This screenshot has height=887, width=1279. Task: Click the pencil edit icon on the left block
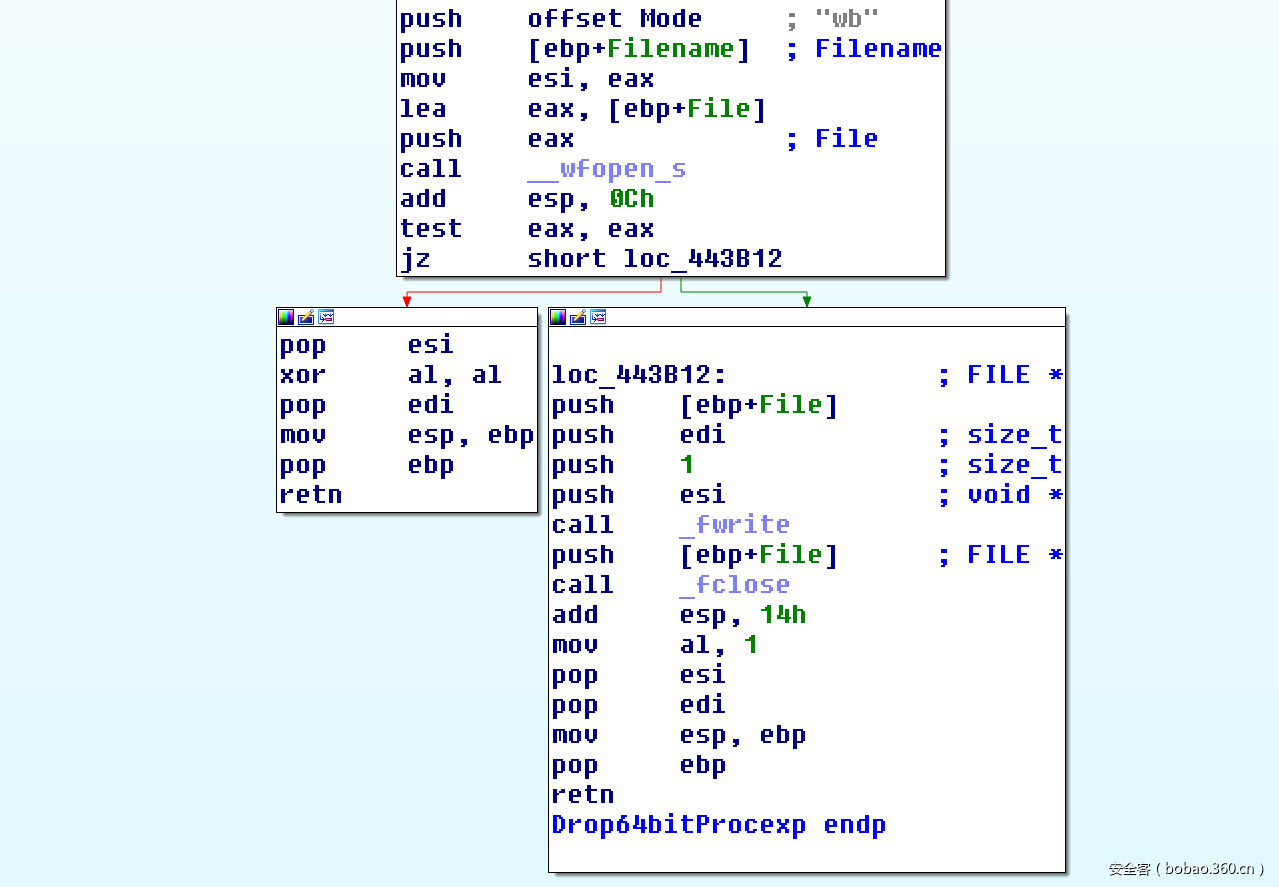305,316
